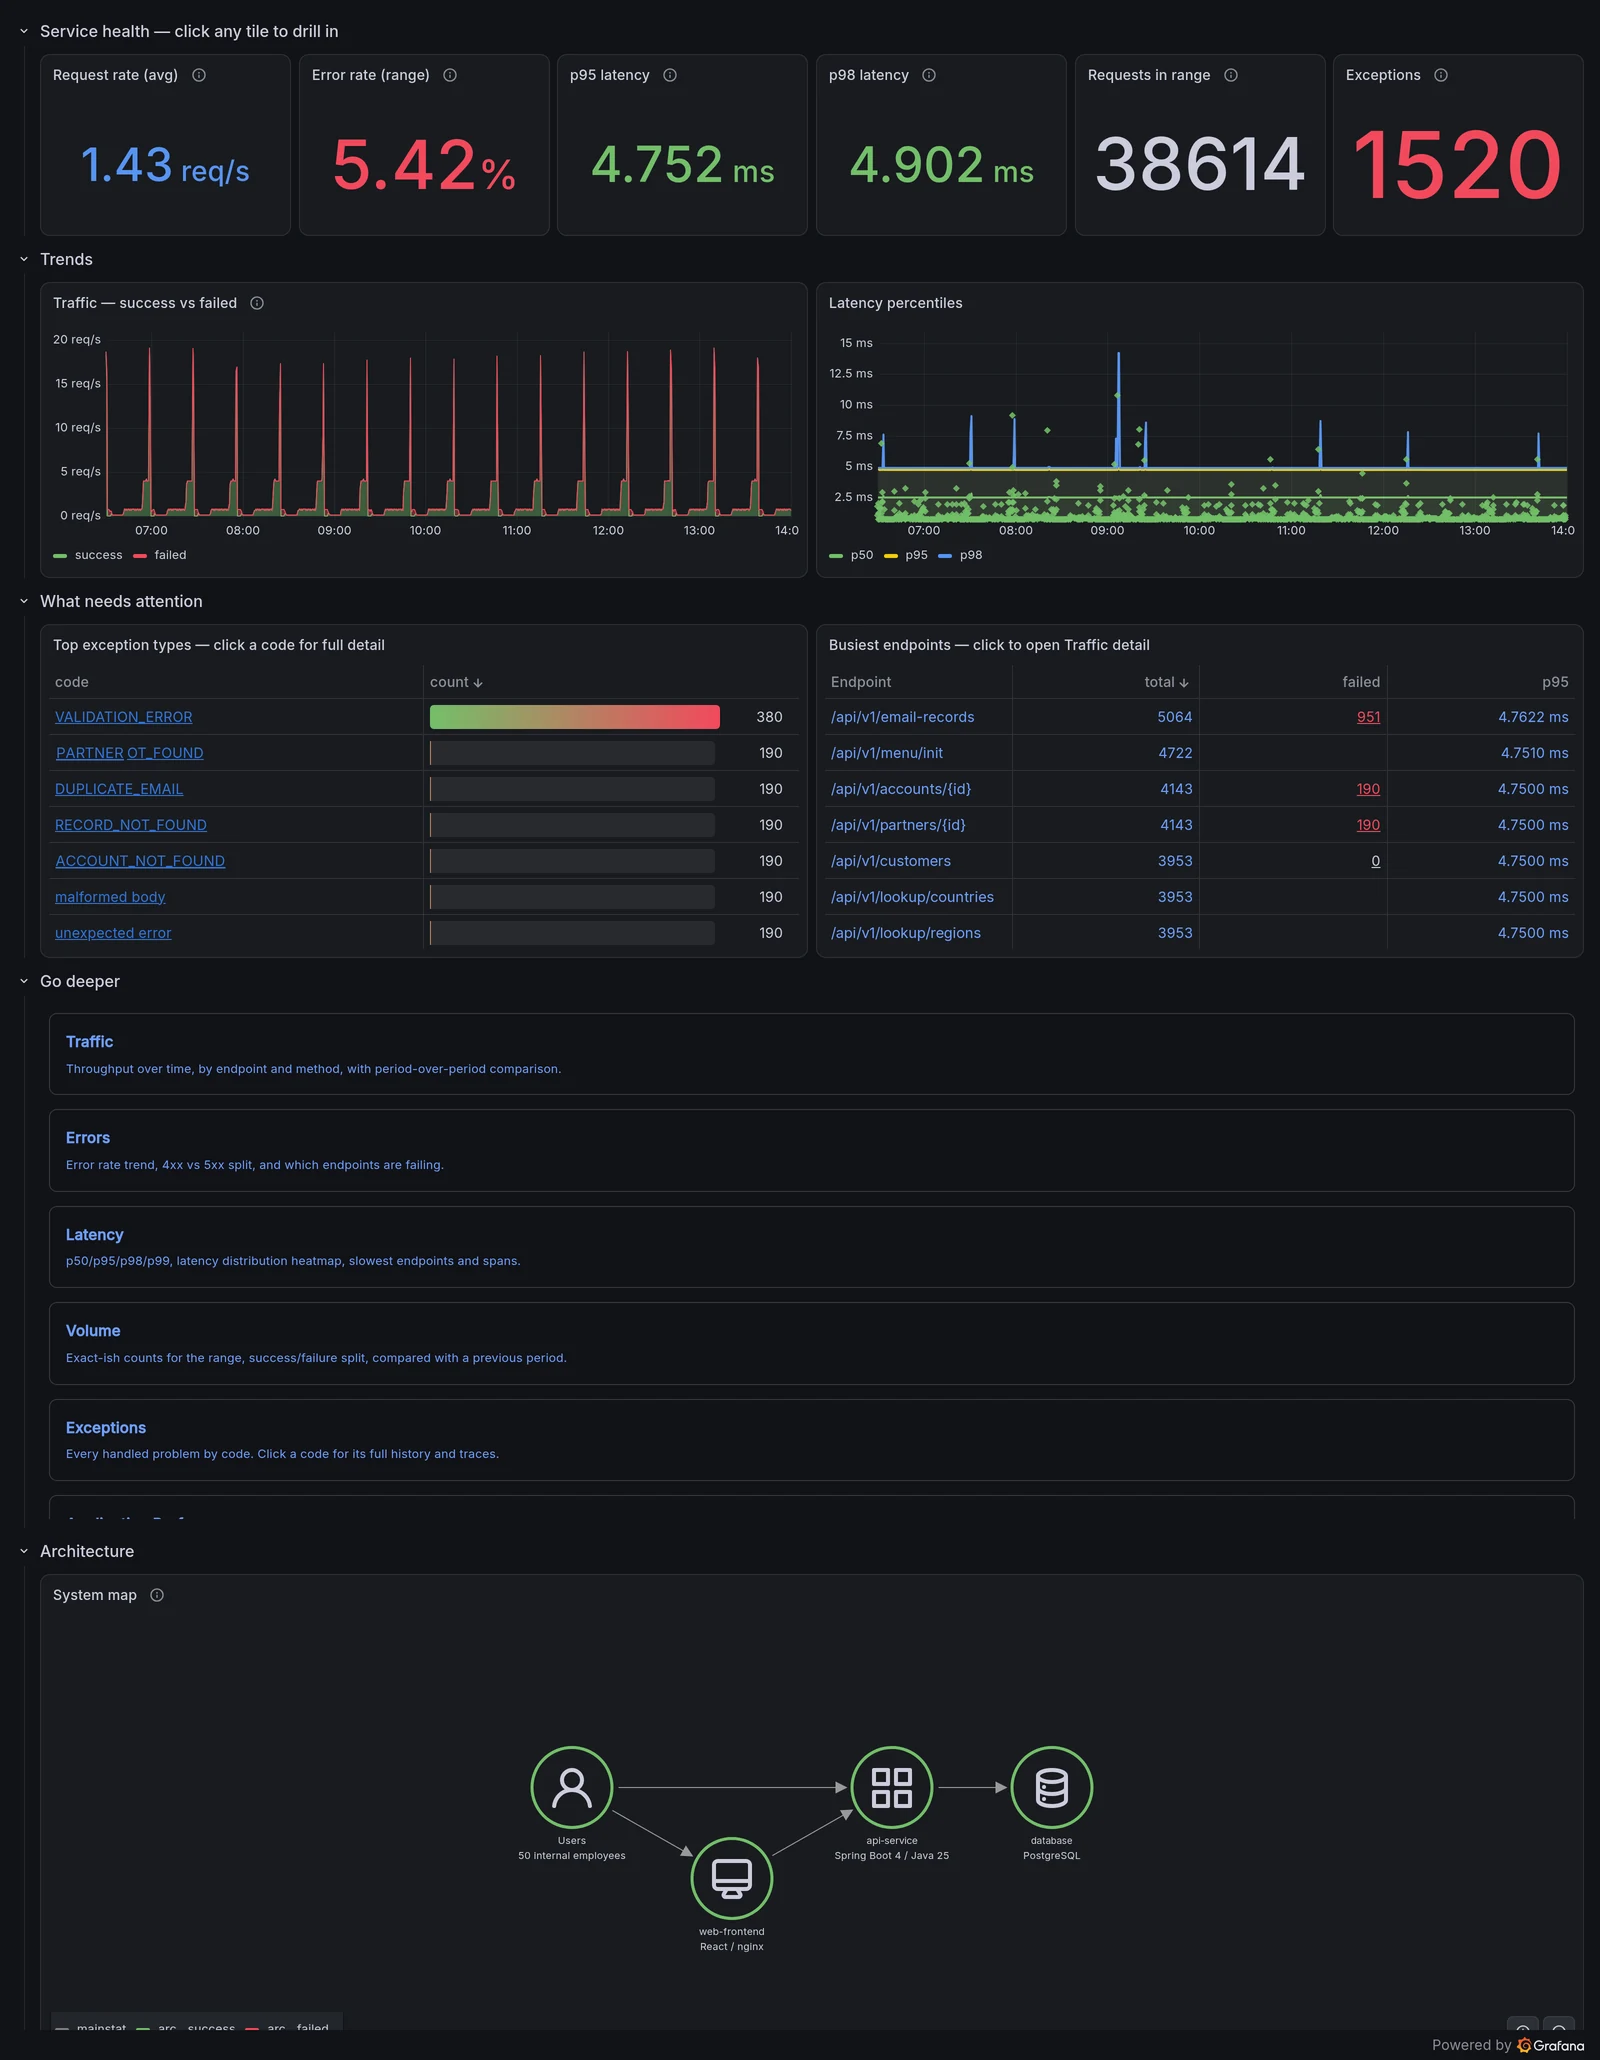This screenshot has width=1600, height=2060.
Task: Toggle the failed series in Traffic legend
Action: pos(160,555)
